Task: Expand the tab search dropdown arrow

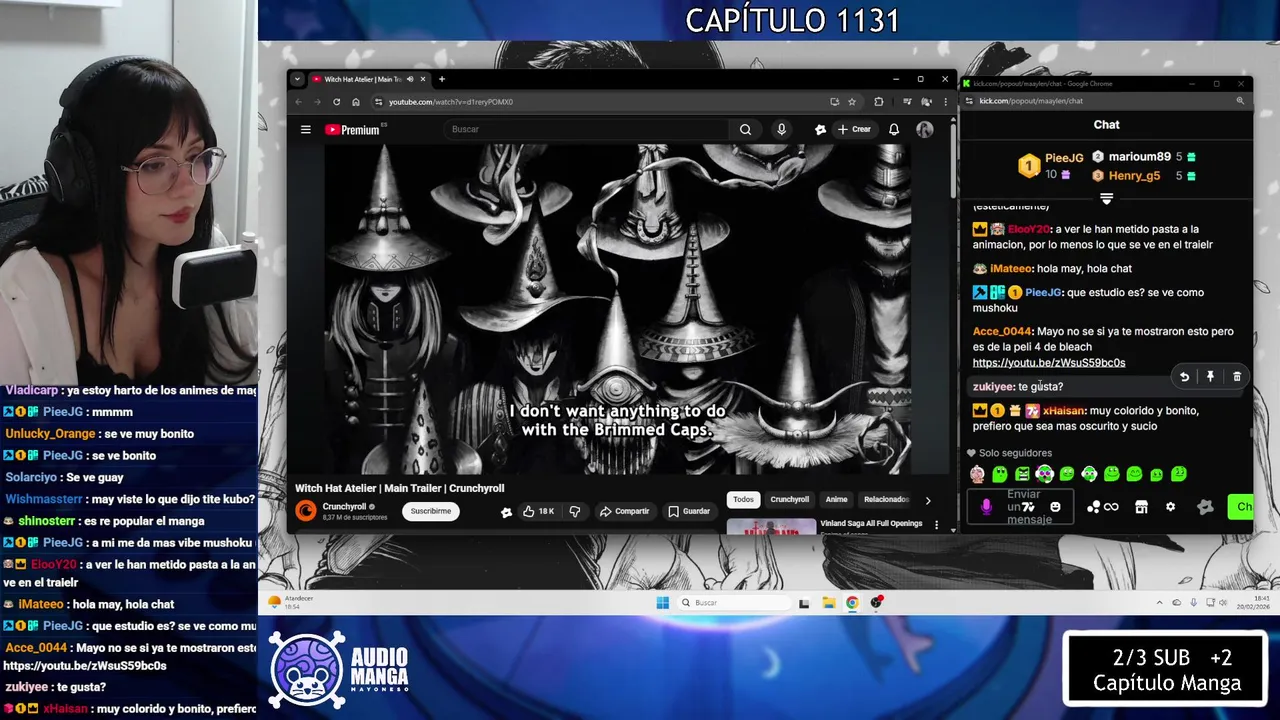Action: 297,80
